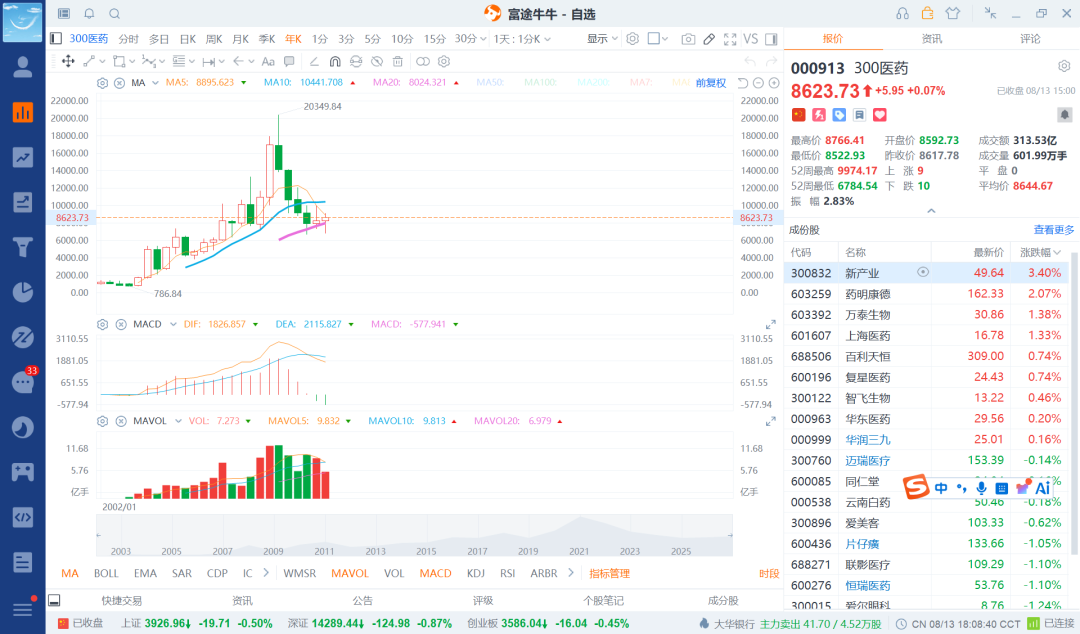
Task: Remove the MA indicator with X icon
Action: 119,83
